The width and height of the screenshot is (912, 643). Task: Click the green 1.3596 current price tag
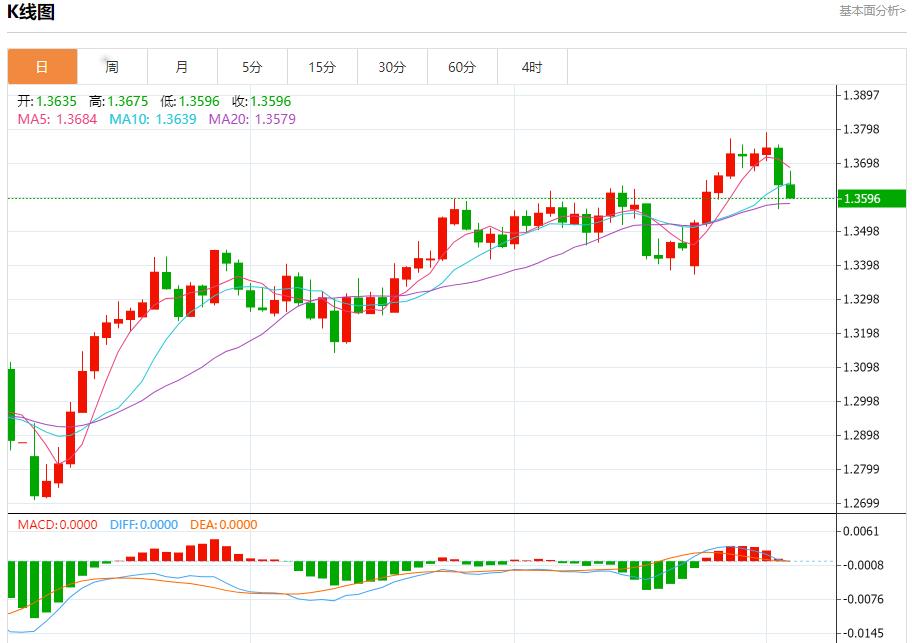861,198
